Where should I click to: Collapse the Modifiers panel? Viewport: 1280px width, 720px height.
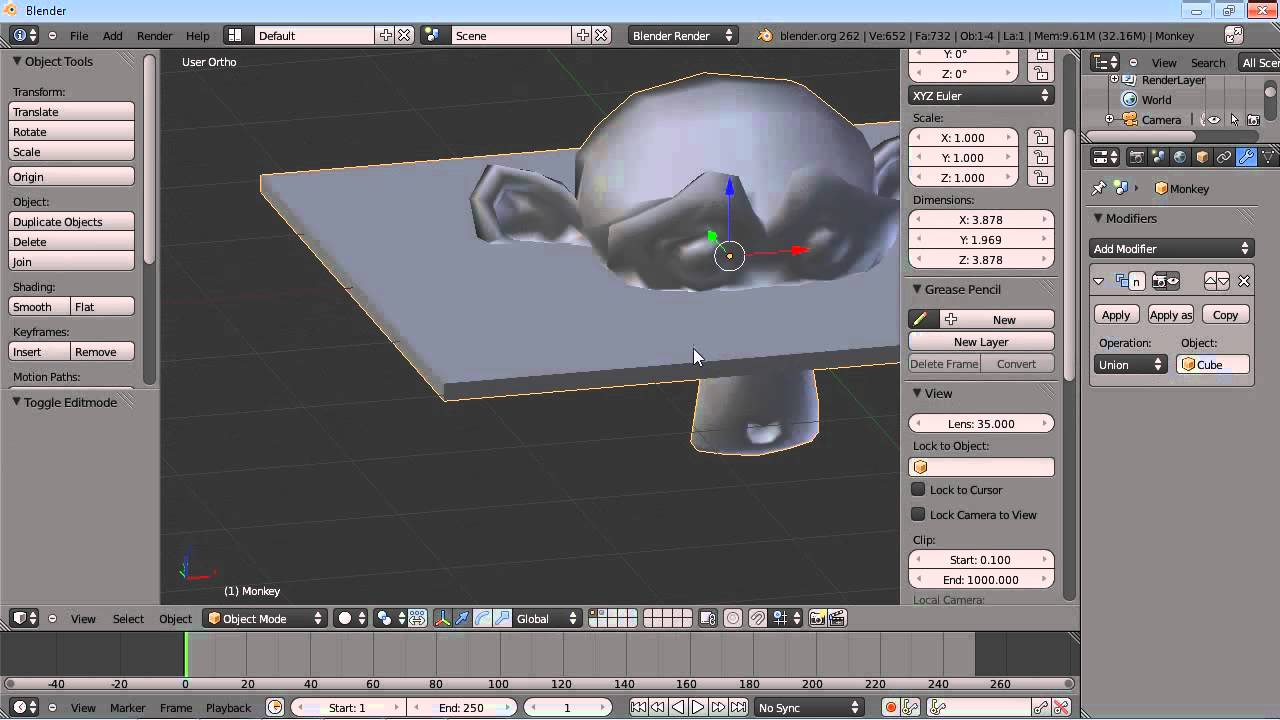[1098, 218]
